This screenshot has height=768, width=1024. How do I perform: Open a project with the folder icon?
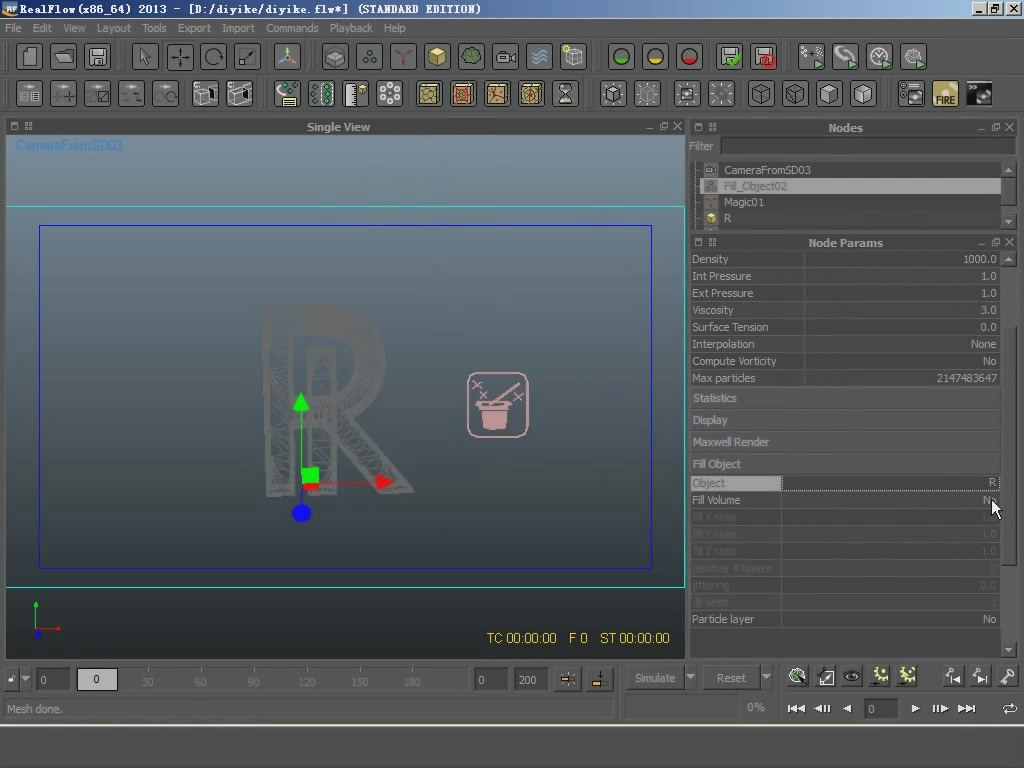point(63,57)
